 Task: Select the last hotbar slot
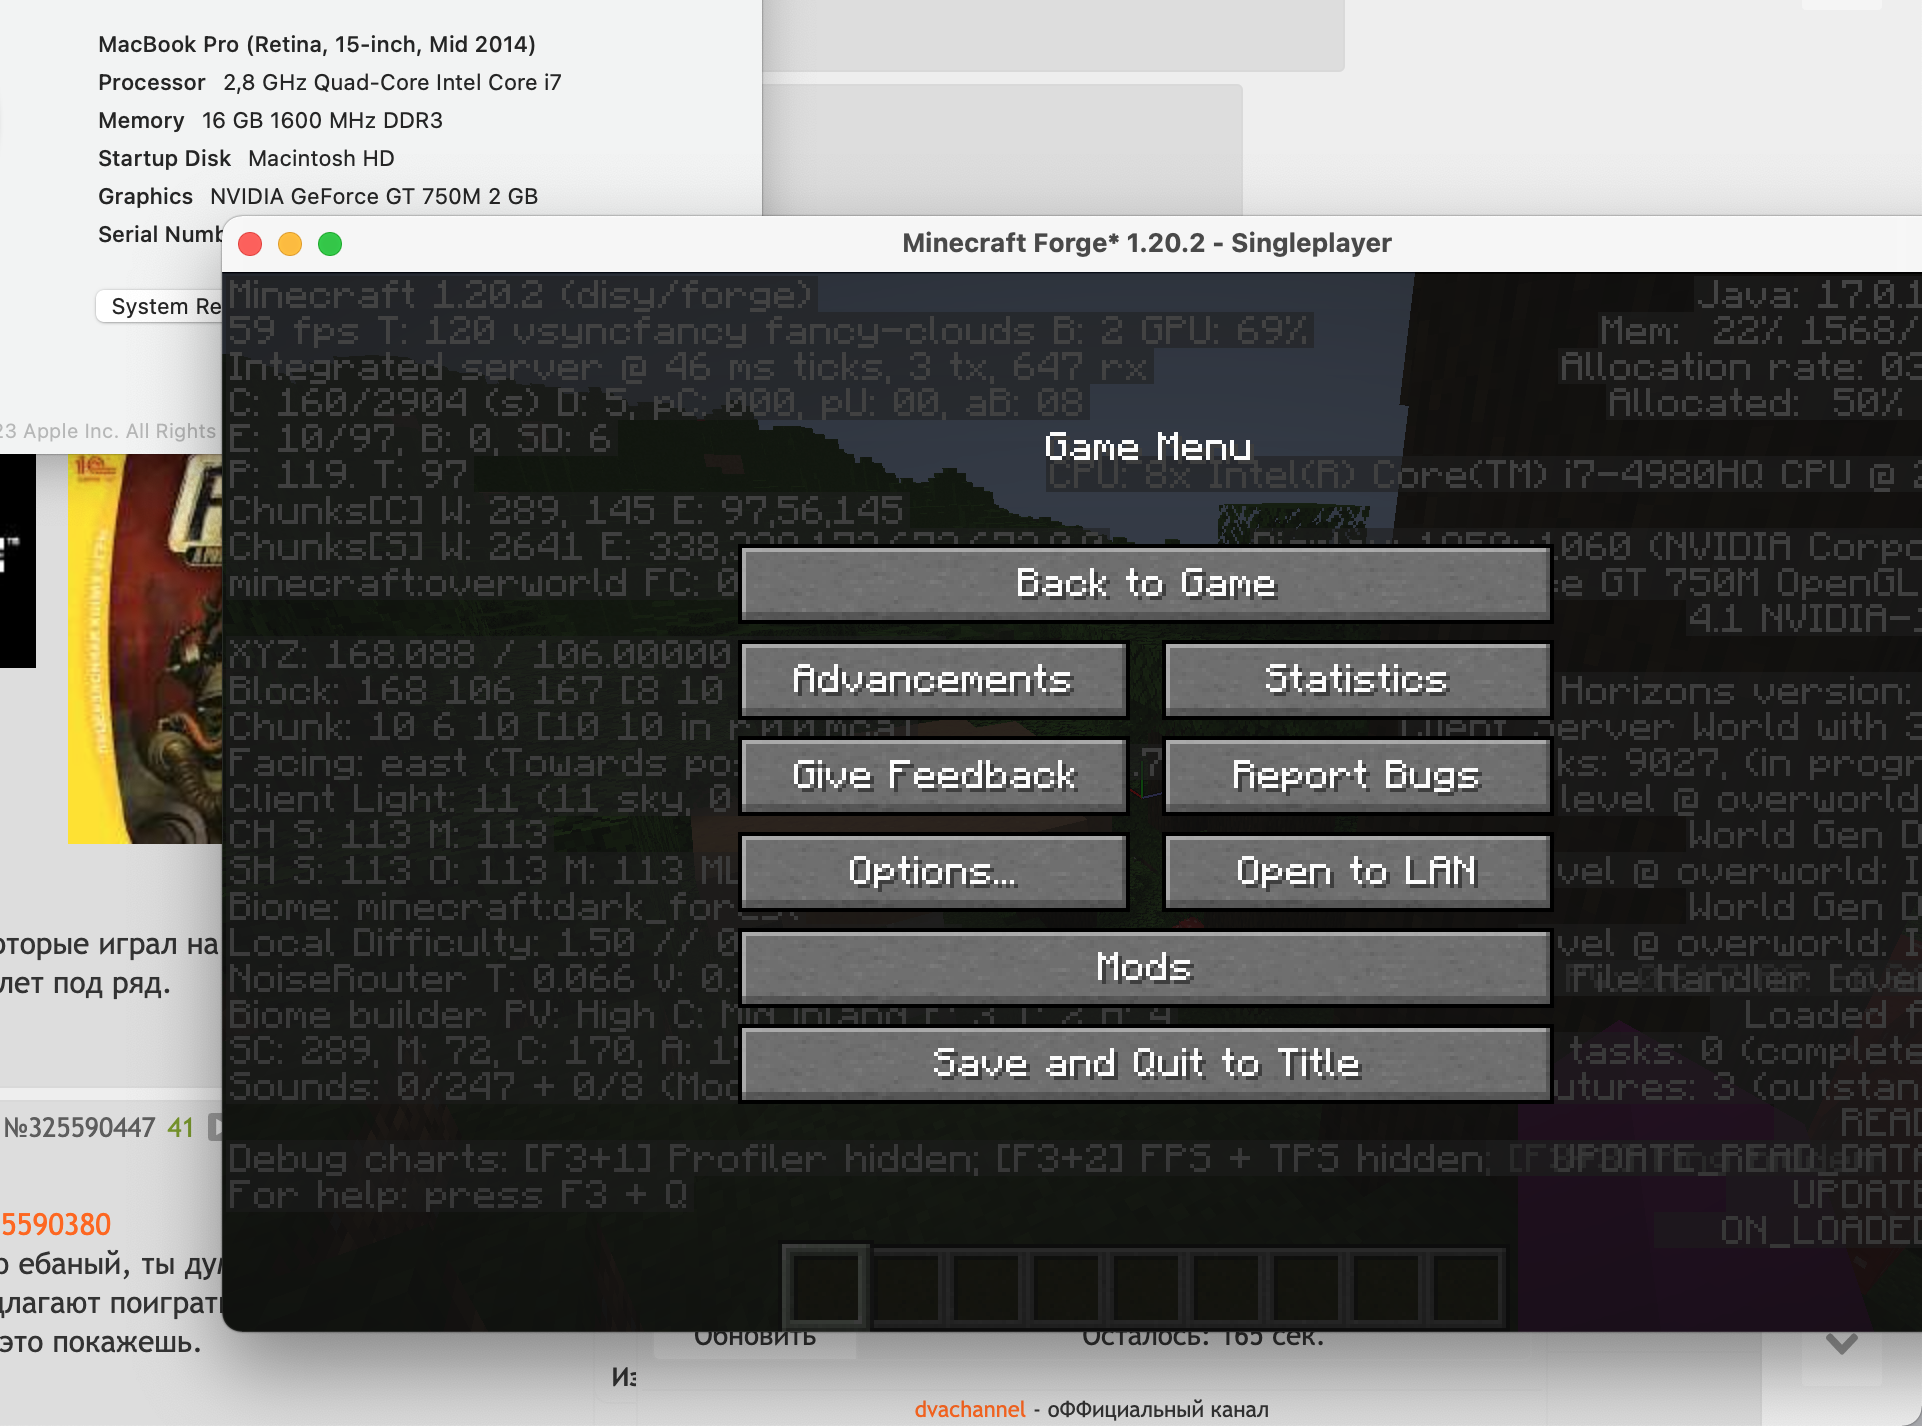pos(1466,1287)
